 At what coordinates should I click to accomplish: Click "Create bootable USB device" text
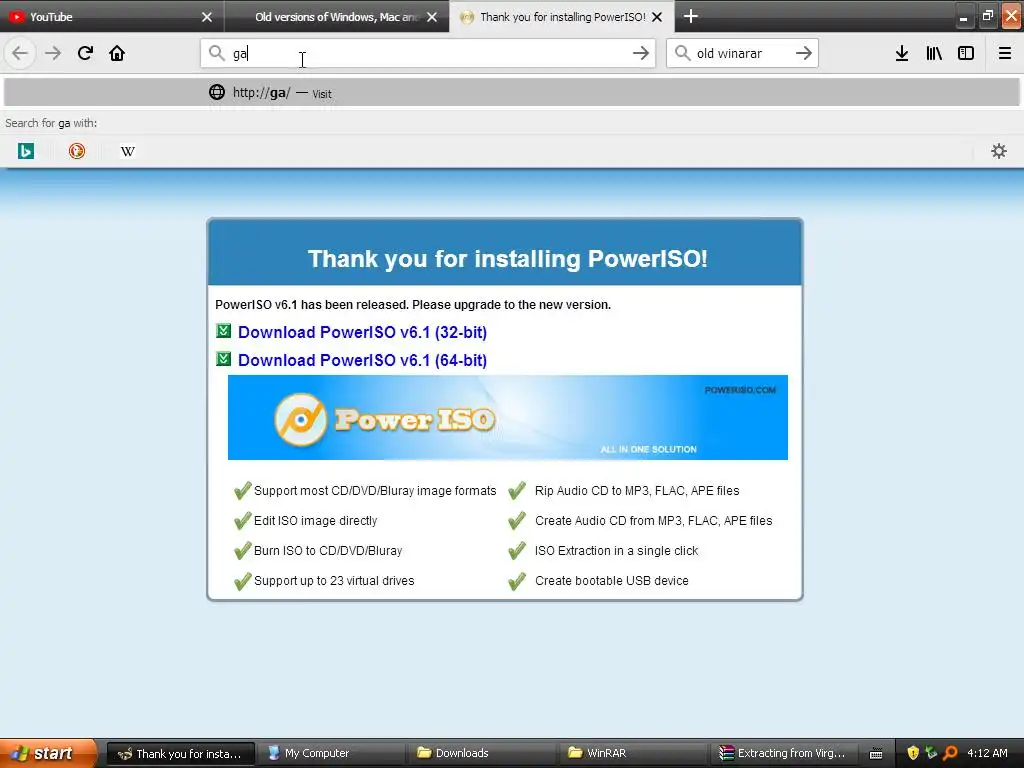pyautogui.click(x=611, y=581)
